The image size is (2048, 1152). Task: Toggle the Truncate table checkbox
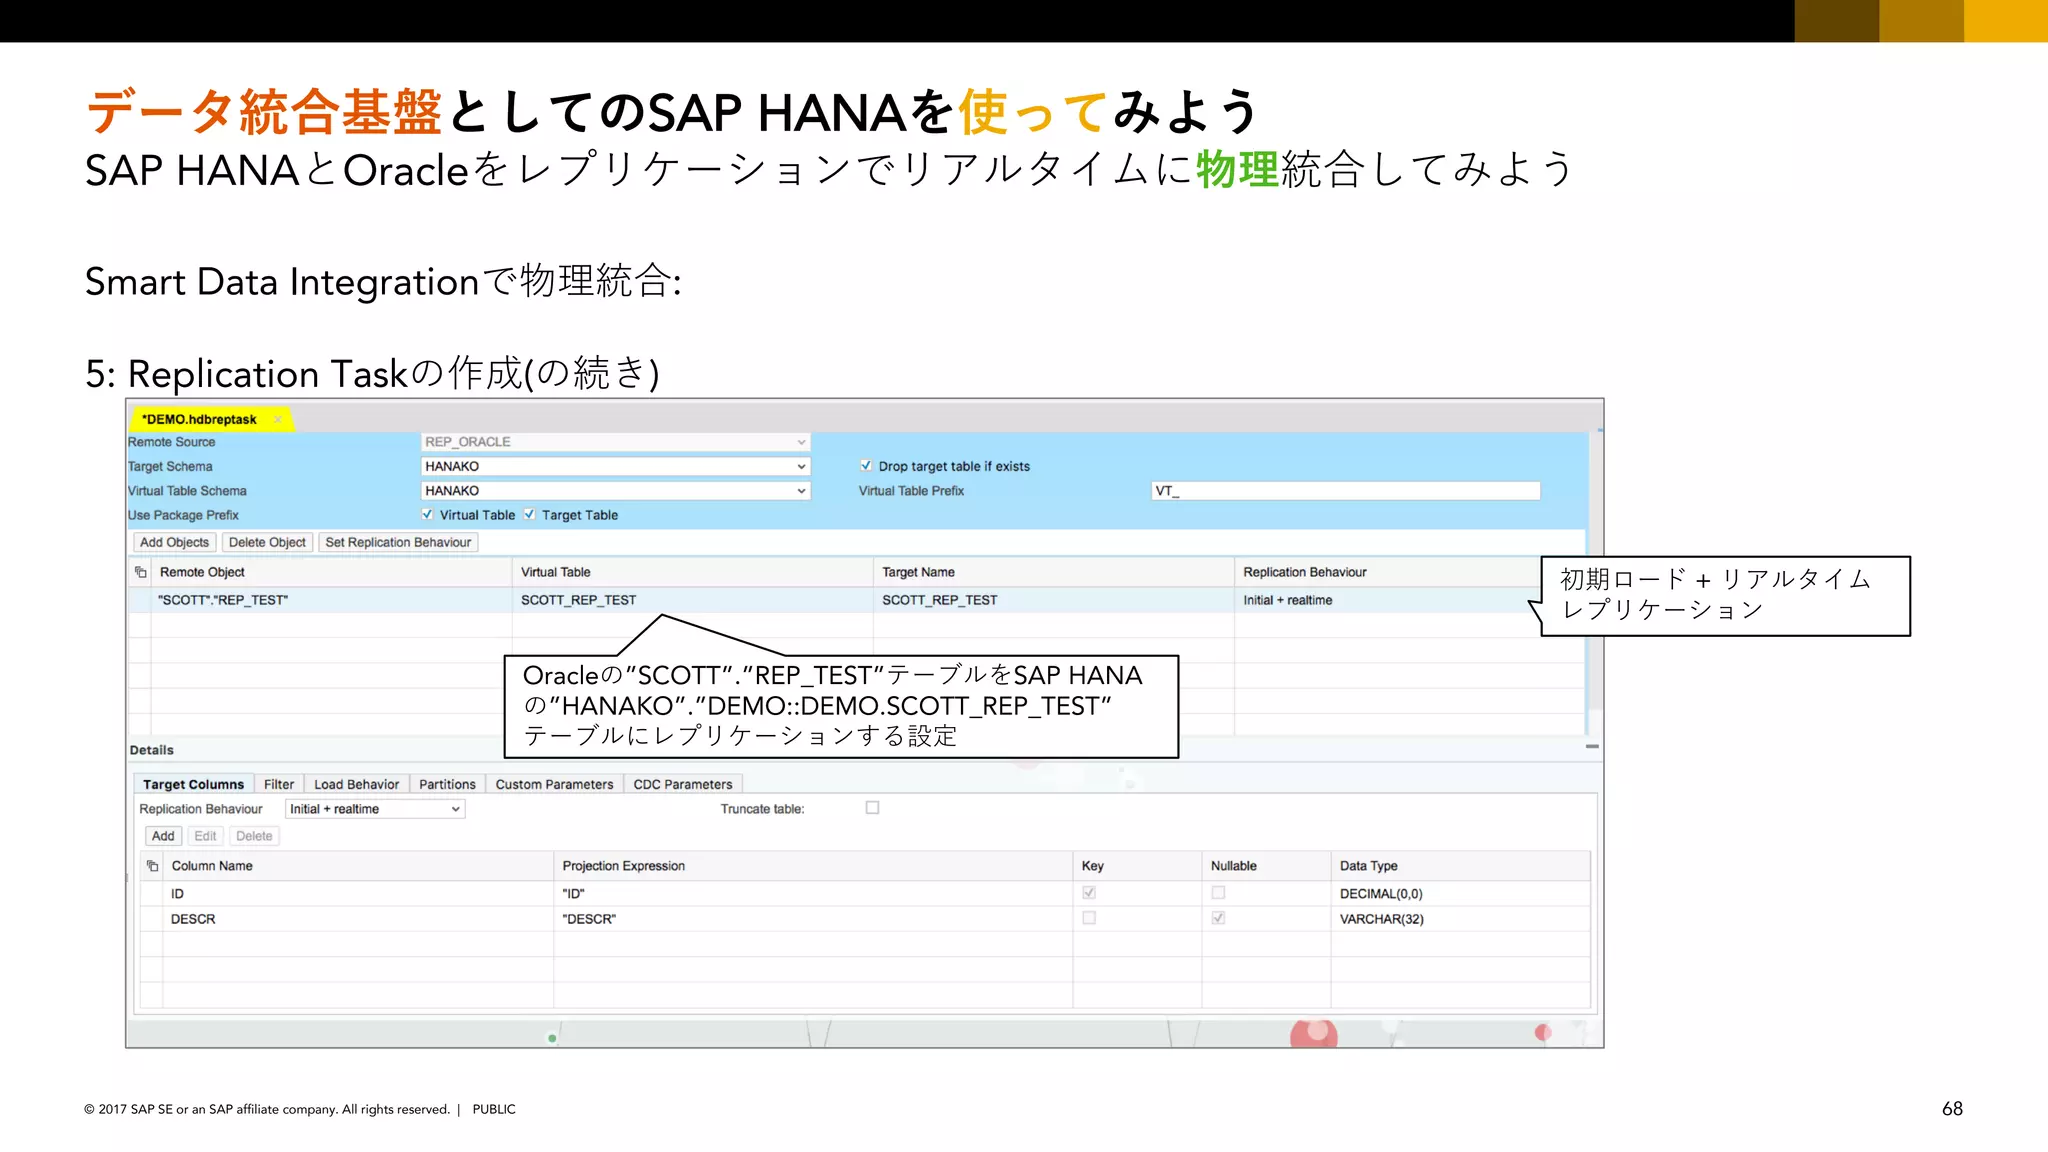pos(873,808)
